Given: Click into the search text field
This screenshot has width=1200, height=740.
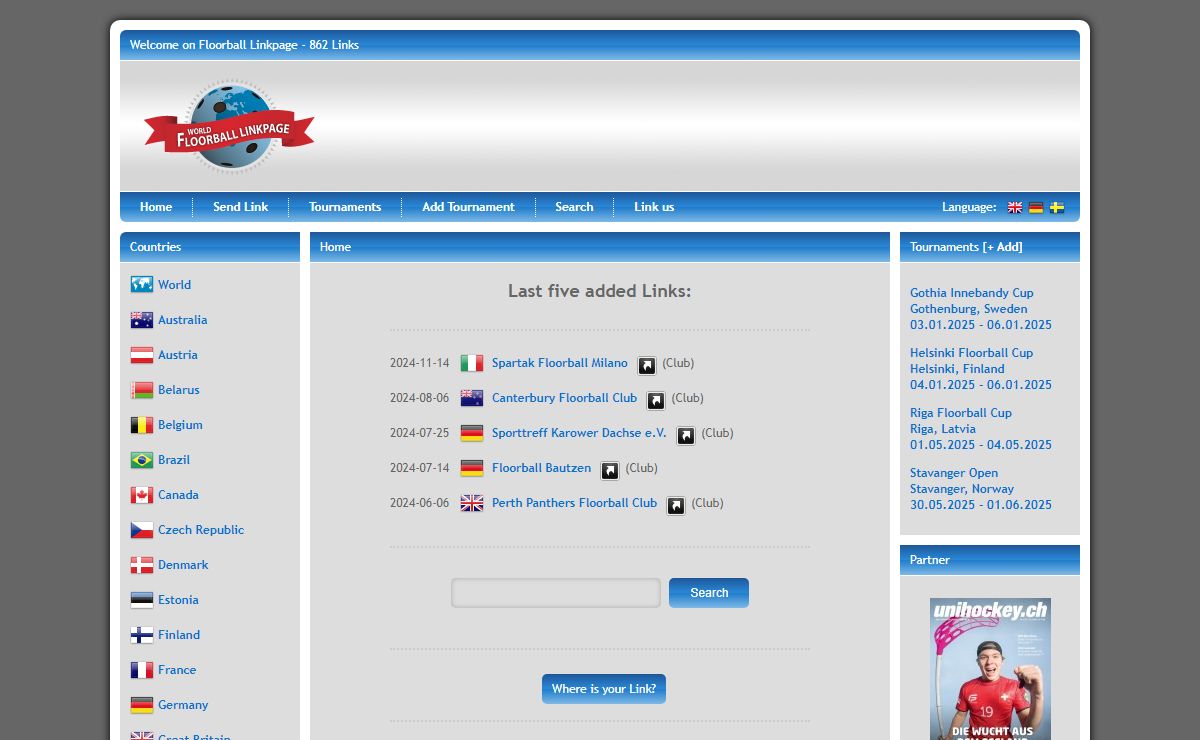Looking at the screenshot, I should pyautogui.click(x=556, y=593).
